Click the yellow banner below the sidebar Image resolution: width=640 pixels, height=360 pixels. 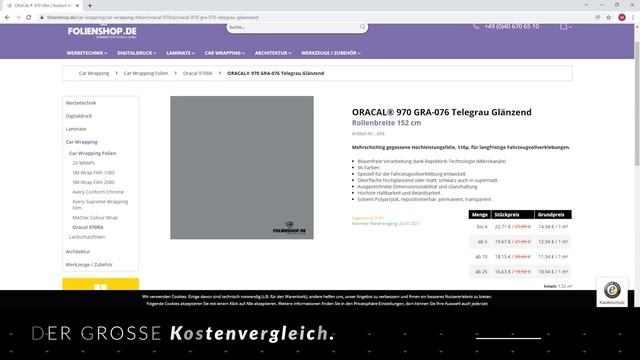pos(100,284)
